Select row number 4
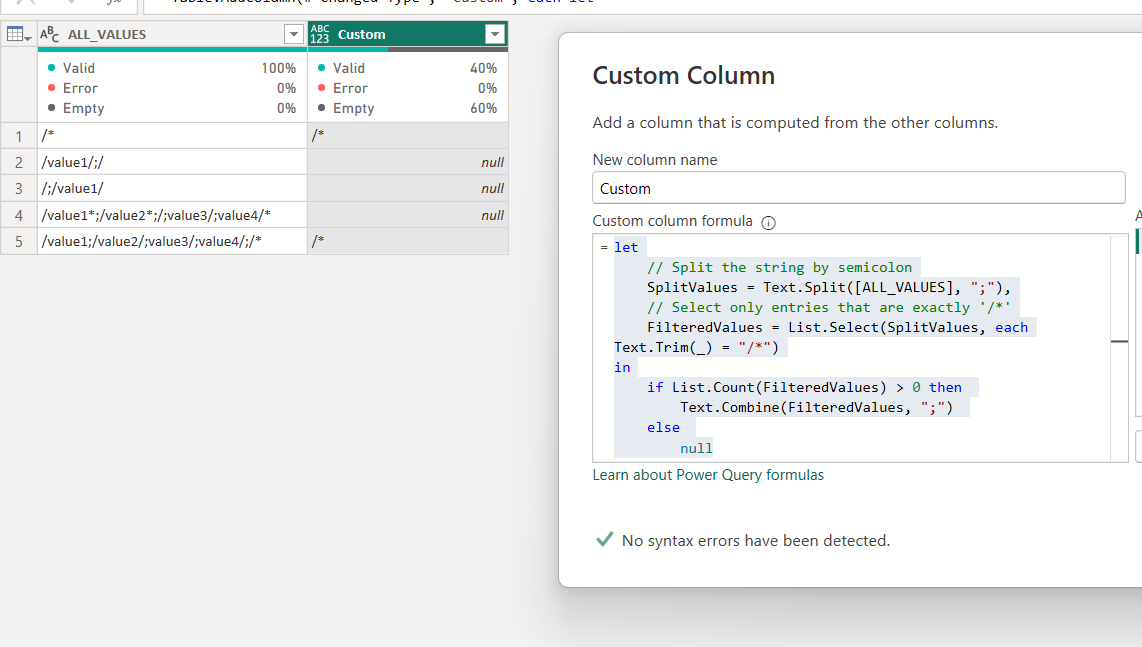The image size is (1142, 647). pyautogui.click(x=19, y=215)
